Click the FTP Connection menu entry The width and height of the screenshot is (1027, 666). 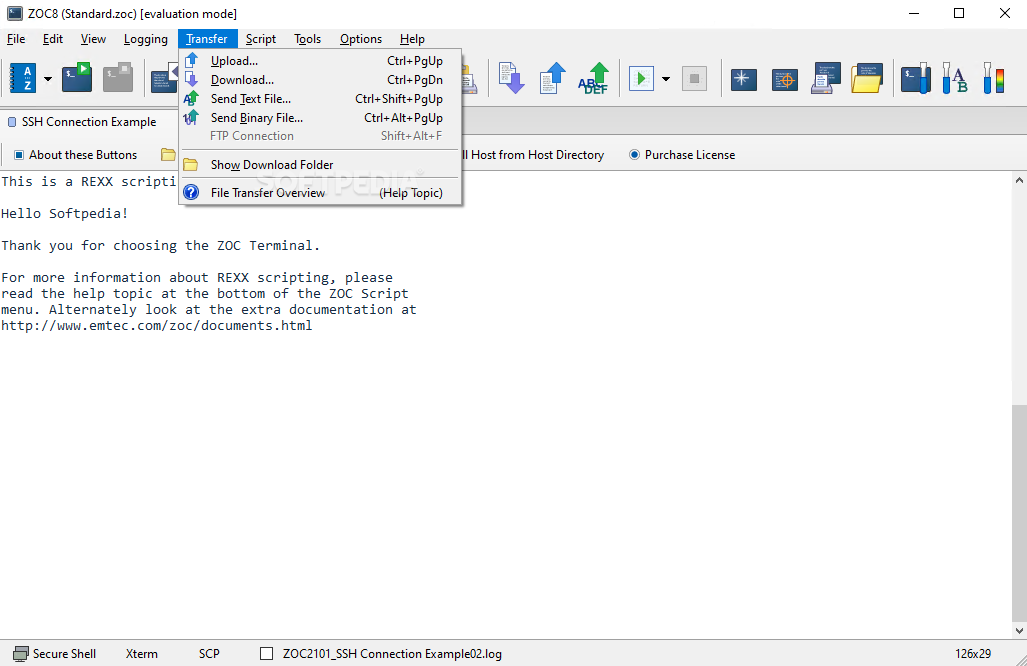coord(320,136)
